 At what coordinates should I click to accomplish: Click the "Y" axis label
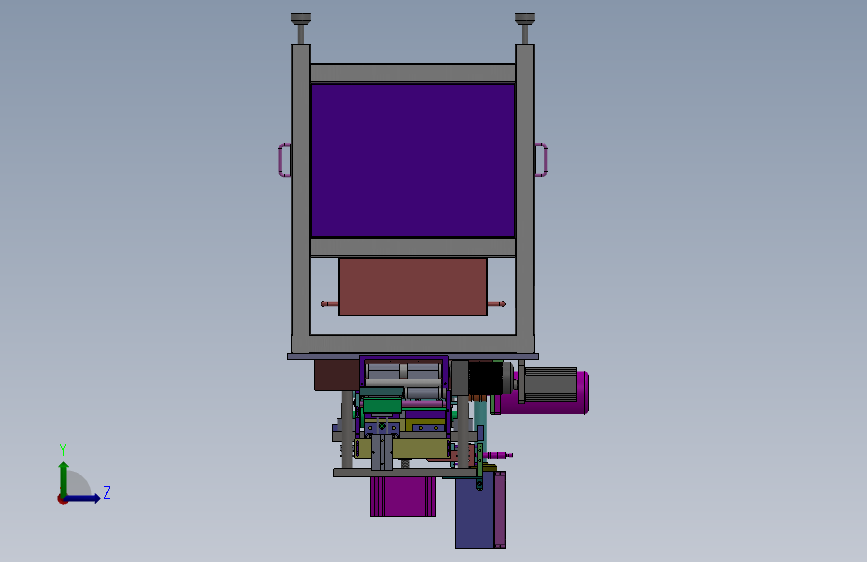pyautogui.click(x=63, y=449)
